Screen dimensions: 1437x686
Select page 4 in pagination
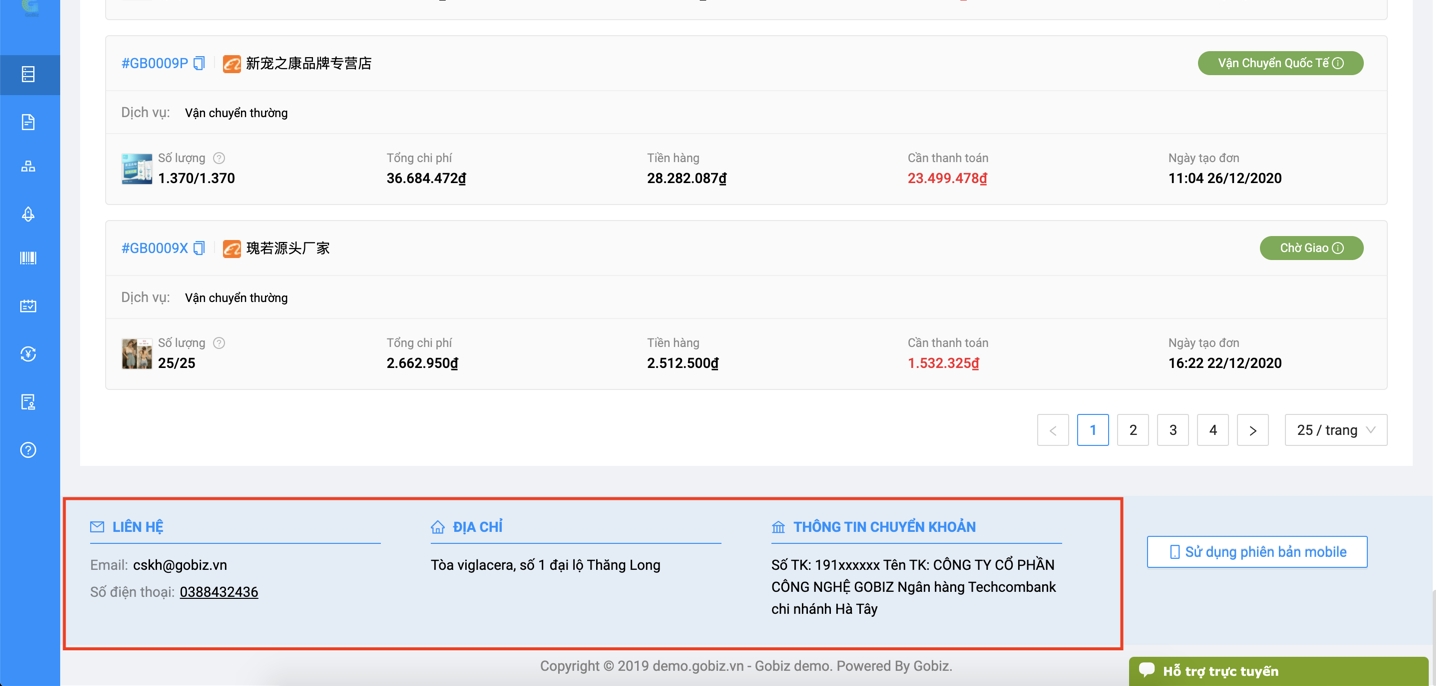pyautogui.click(x=1212, y=430)
